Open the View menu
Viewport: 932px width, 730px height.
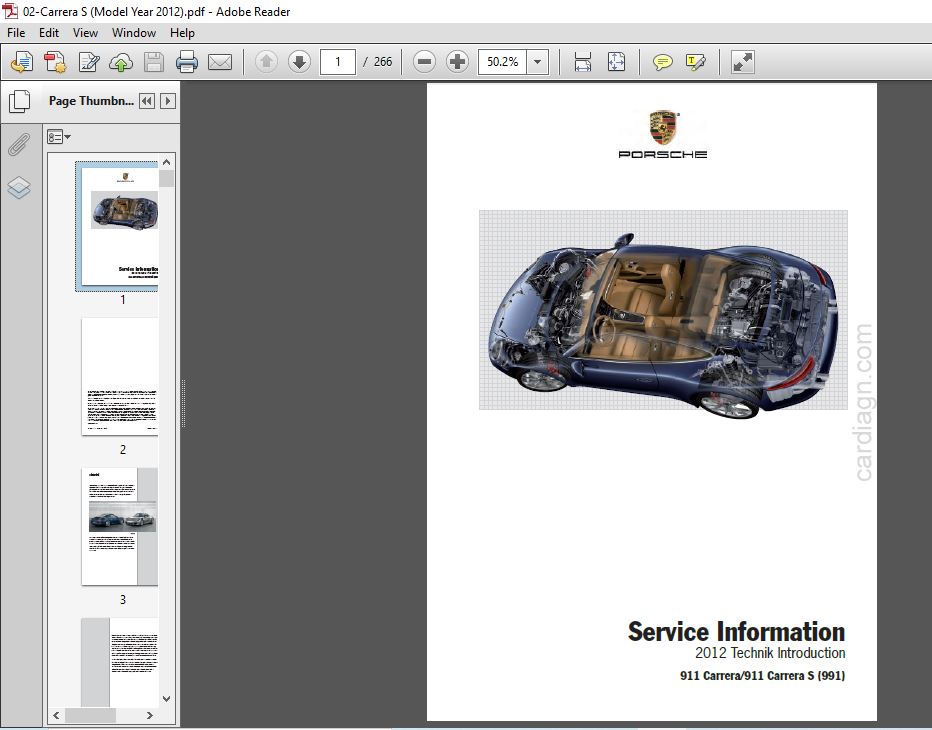[x=85, y=33]
